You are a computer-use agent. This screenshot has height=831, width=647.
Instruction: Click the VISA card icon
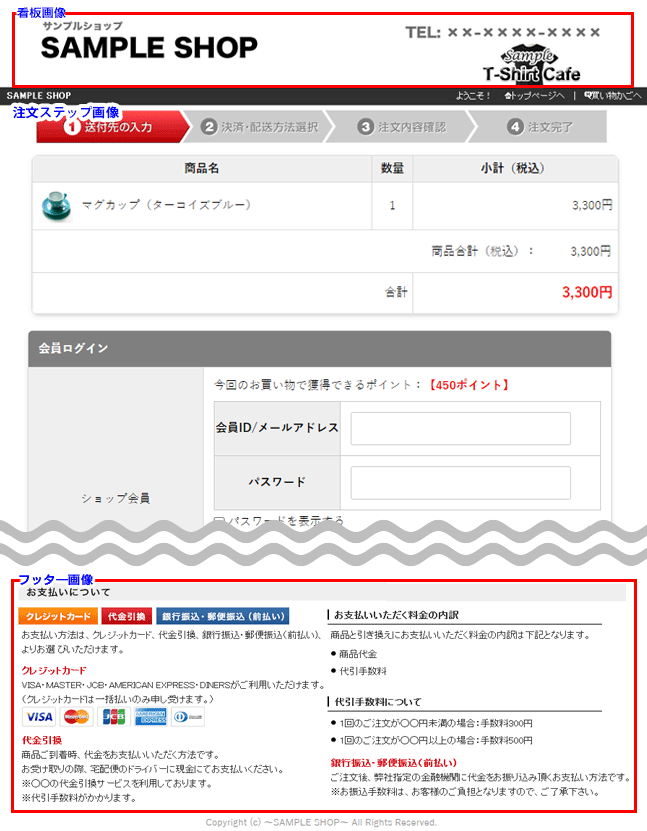[39, 717]
